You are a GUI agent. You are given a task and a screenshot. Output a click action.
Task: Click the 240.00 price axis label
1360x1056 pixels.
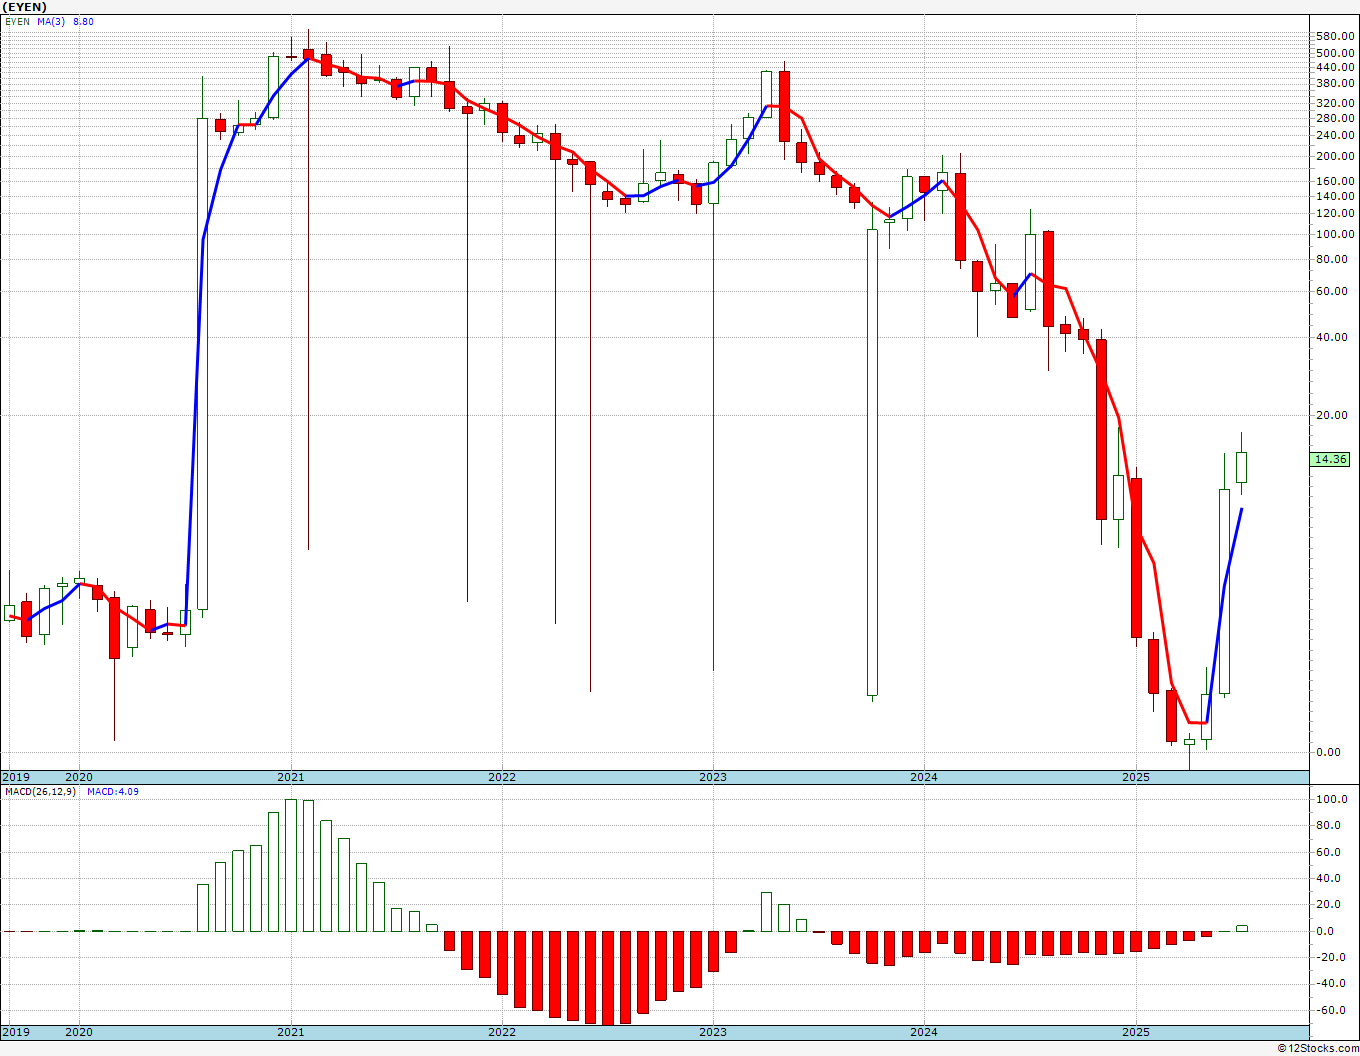(1336, 136)
